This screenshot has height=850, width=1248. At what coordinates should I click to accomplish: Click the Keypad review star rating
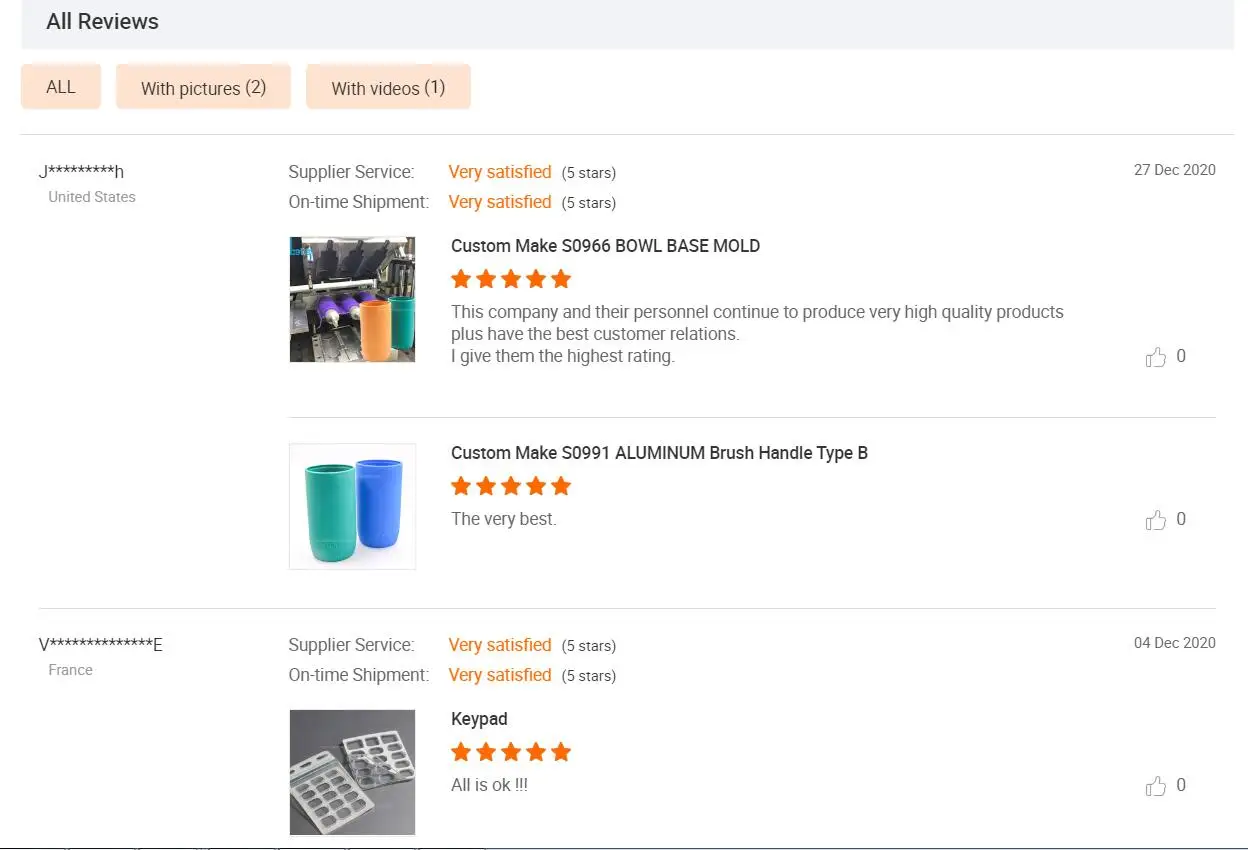[x=511, y=752]
